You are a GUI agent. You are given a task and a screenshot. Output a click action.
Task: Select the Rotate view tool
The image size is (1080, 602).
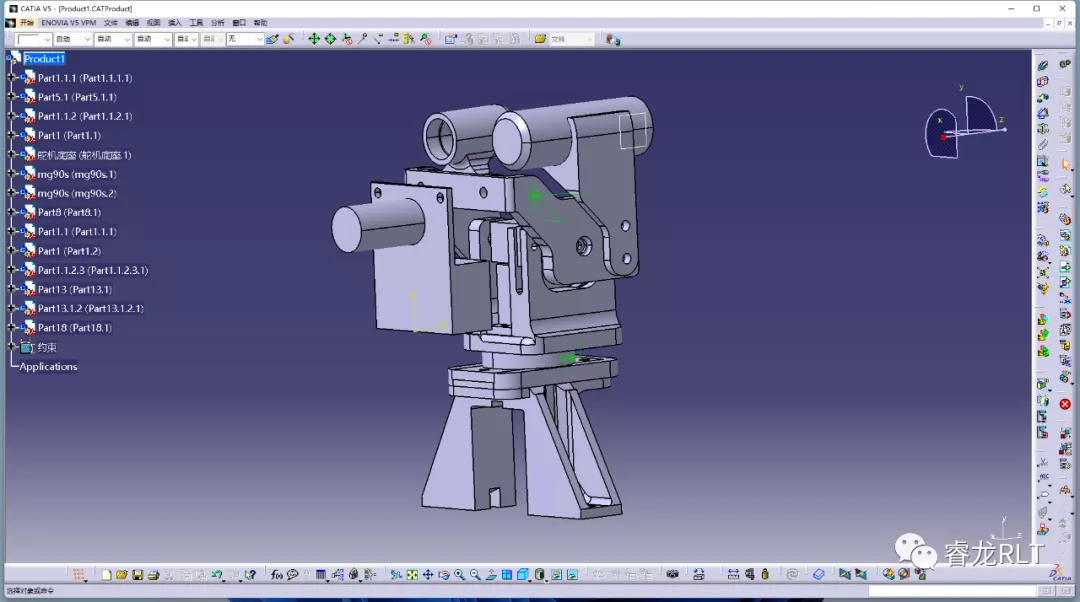click(x=444, y=574)
